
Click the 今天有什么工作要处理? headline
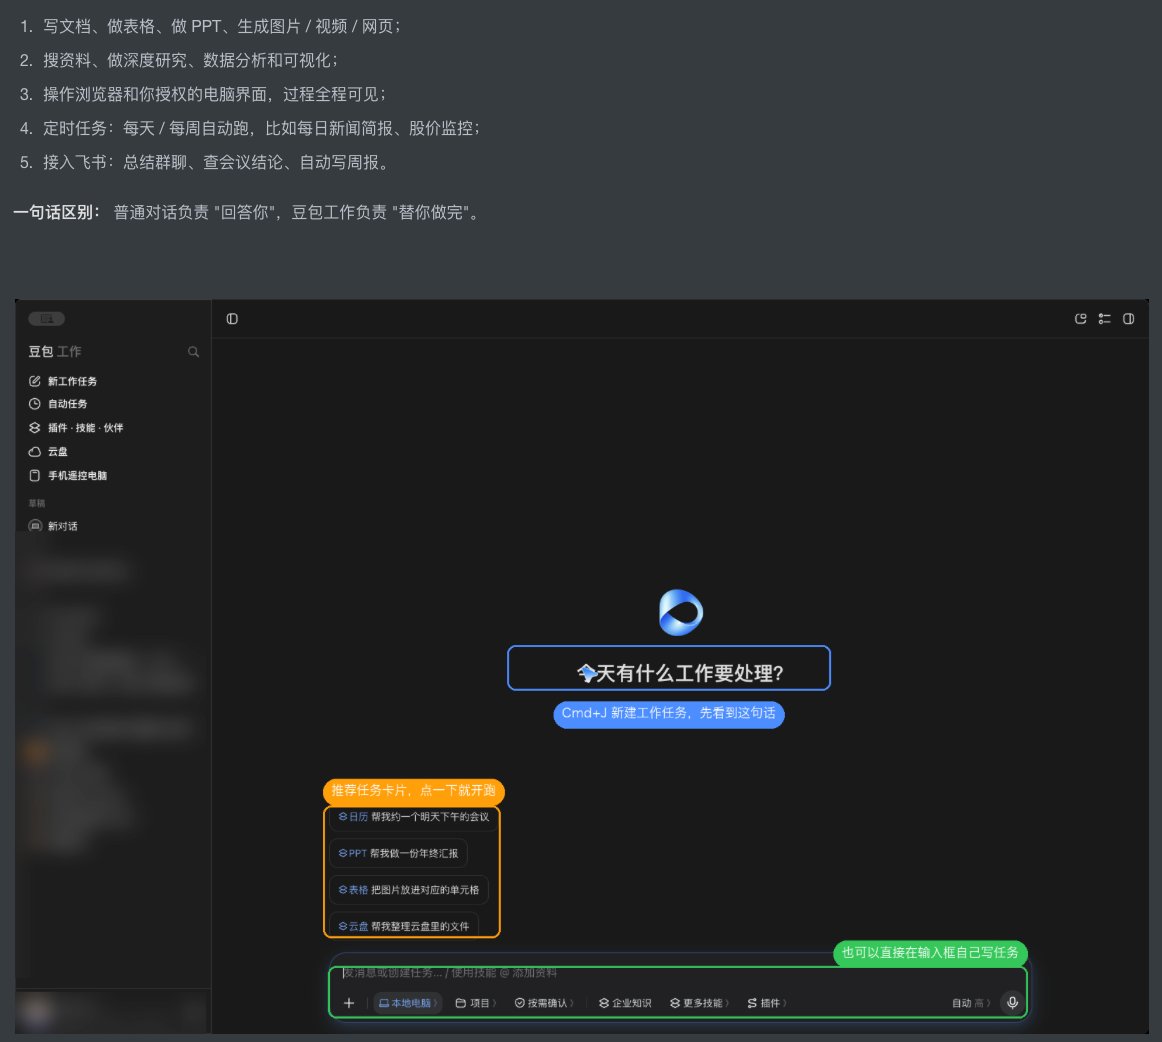[x=680, y=673]
